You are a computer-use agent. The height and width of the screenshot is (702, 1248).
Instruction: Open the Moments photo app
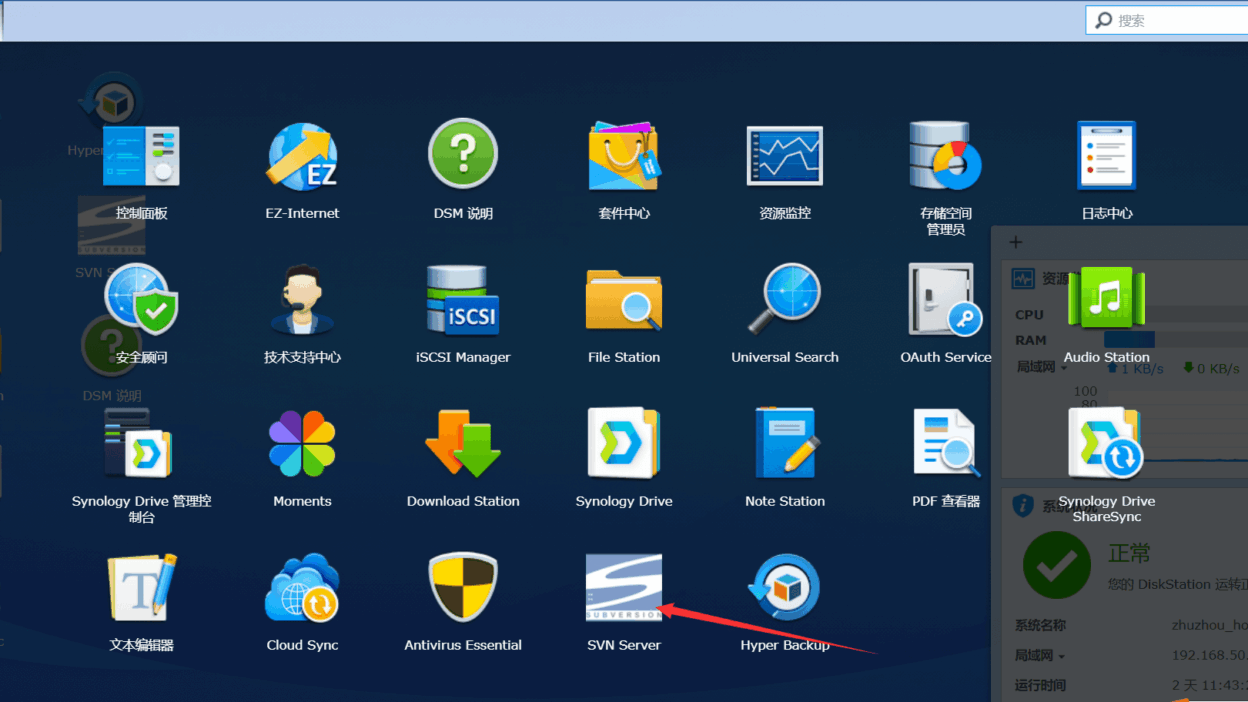[302, 445]
